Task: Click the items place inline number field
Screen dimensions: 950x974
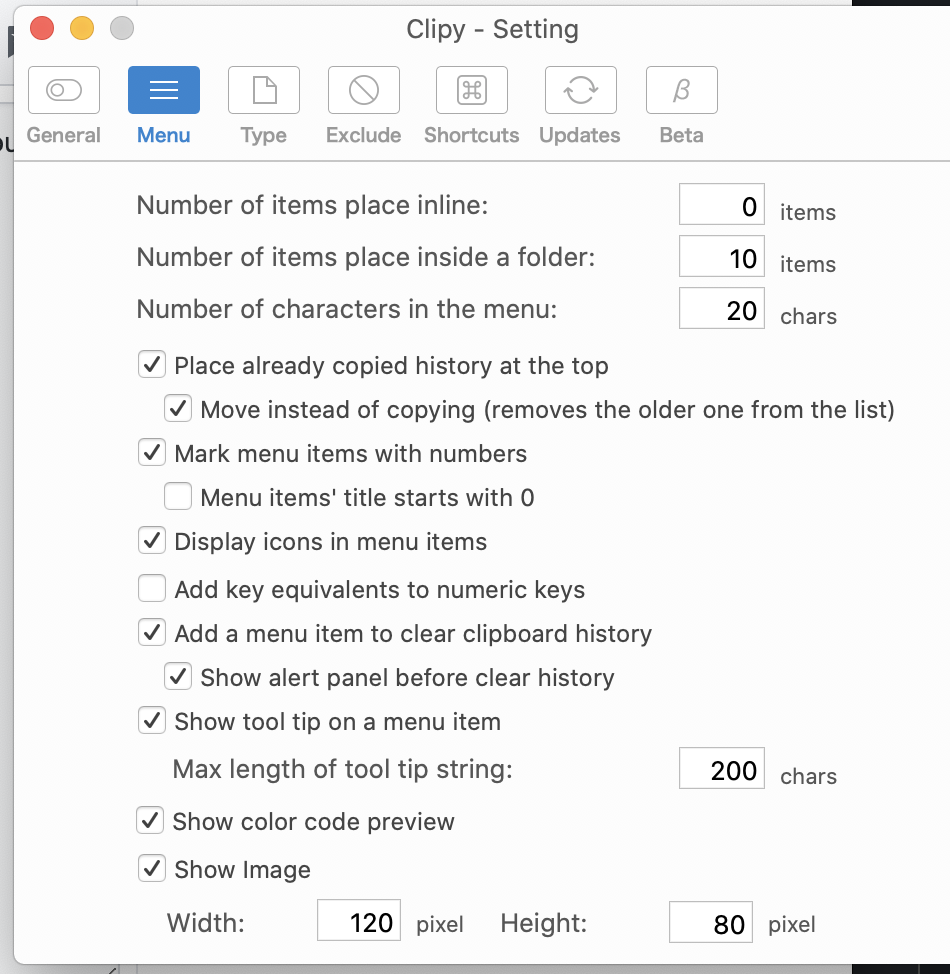Action: point(721,204)
